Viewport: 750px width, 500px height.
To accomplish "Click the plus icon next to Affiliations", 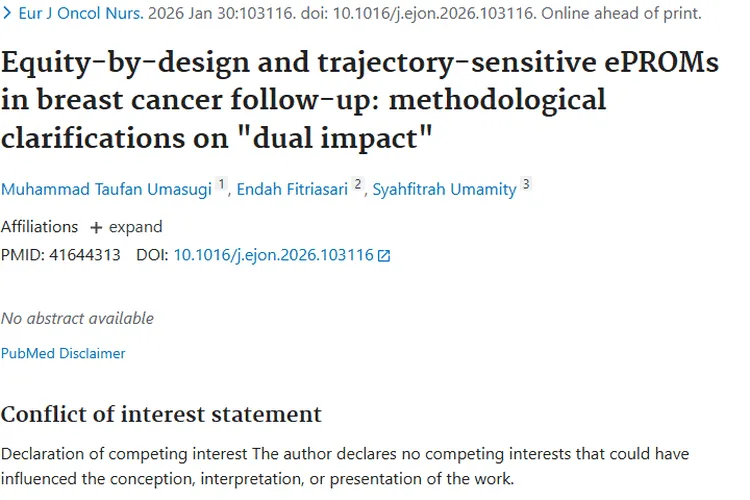I will click(x=96, y=227).
